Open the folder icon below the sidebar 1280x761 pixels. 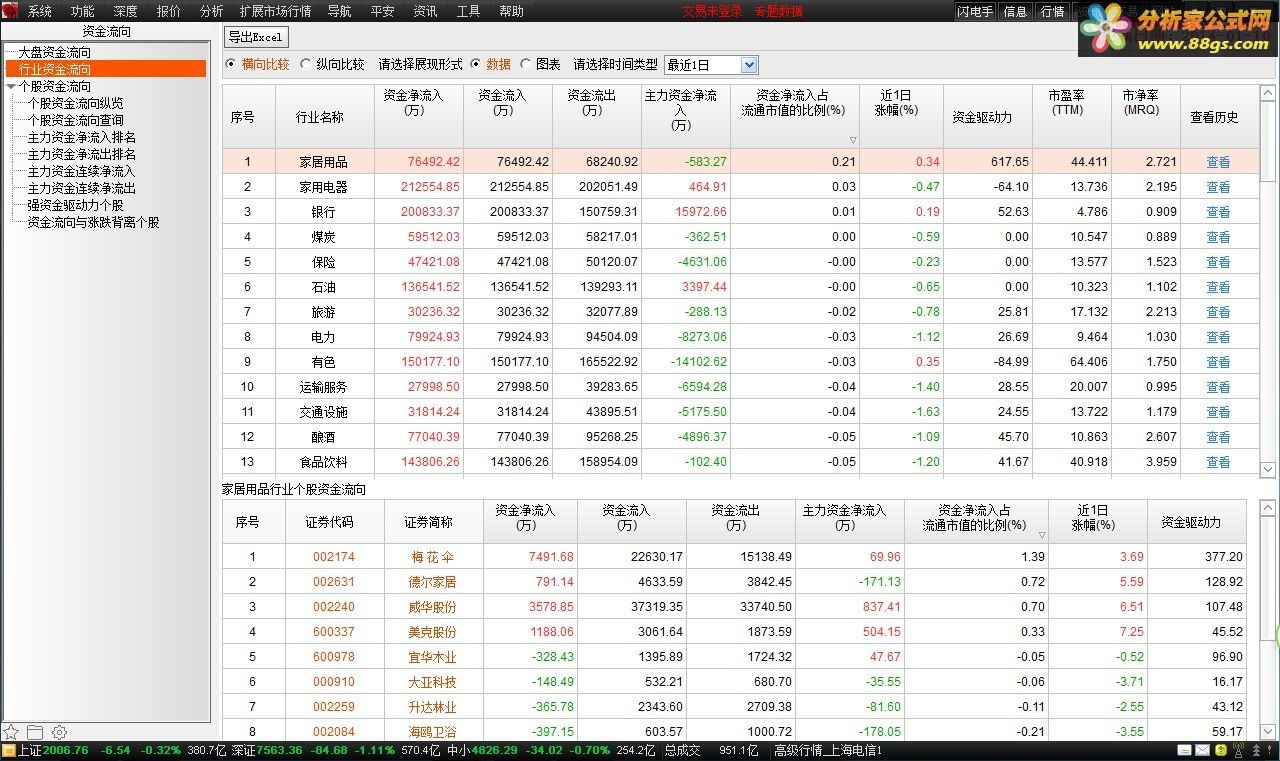35,732
